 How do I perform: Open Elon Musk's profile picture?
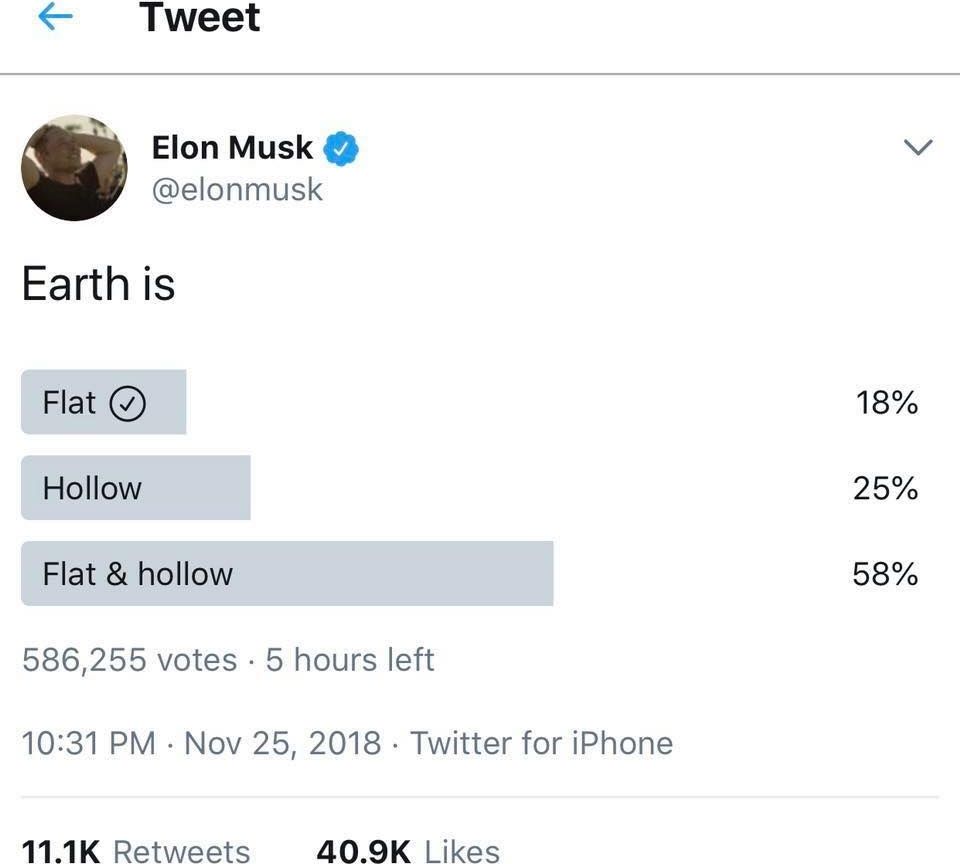pos(75,167)
